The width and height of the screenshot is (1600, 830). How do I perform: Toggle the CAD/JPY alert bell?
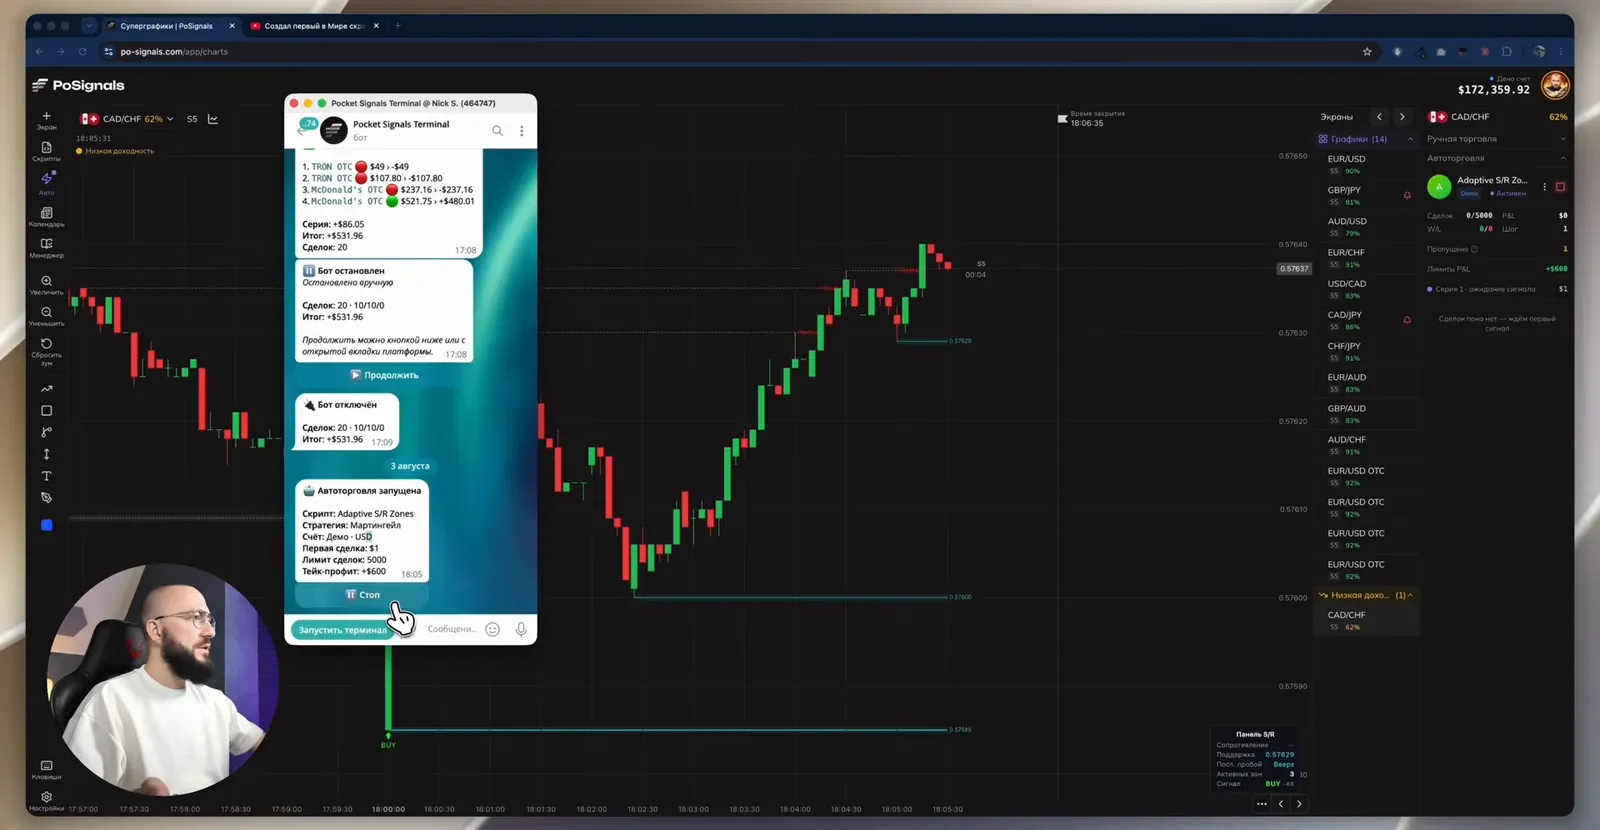[1407, 320]
